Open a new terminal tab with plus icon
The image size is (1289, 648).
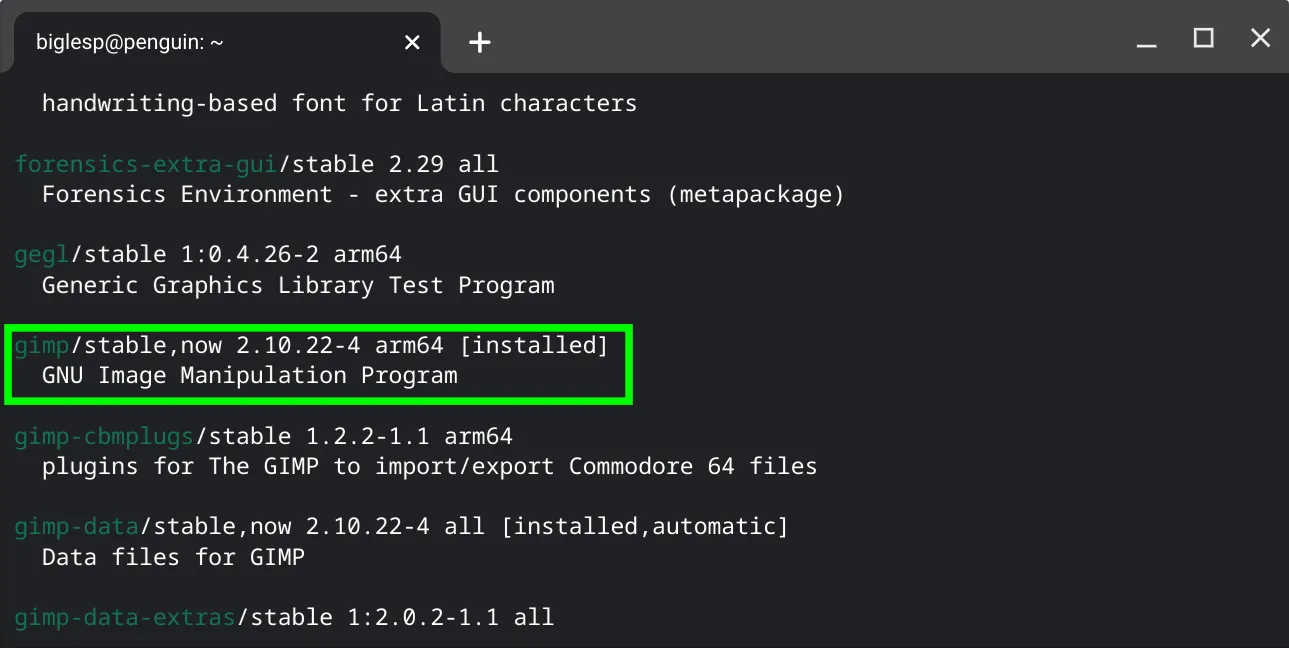click(480, 42)
